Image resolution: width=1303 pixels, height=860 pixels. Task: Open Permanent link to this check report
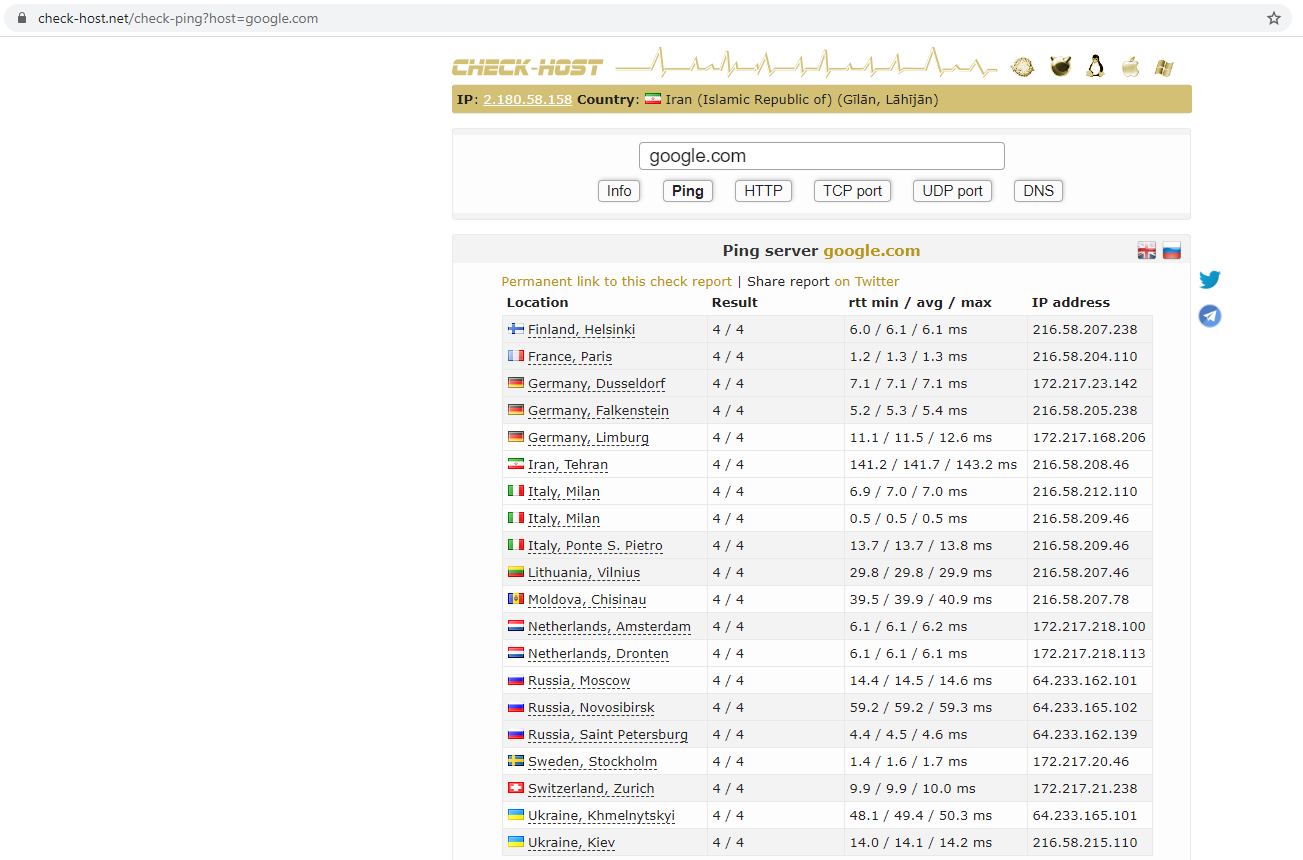pyautogui.click(x=616, y=281)
